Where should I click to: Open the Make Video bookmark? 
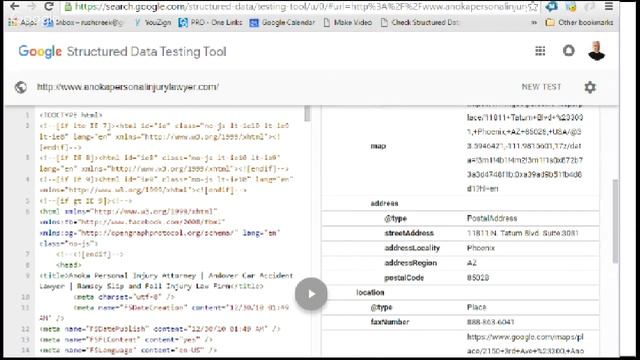coord(348,22)
